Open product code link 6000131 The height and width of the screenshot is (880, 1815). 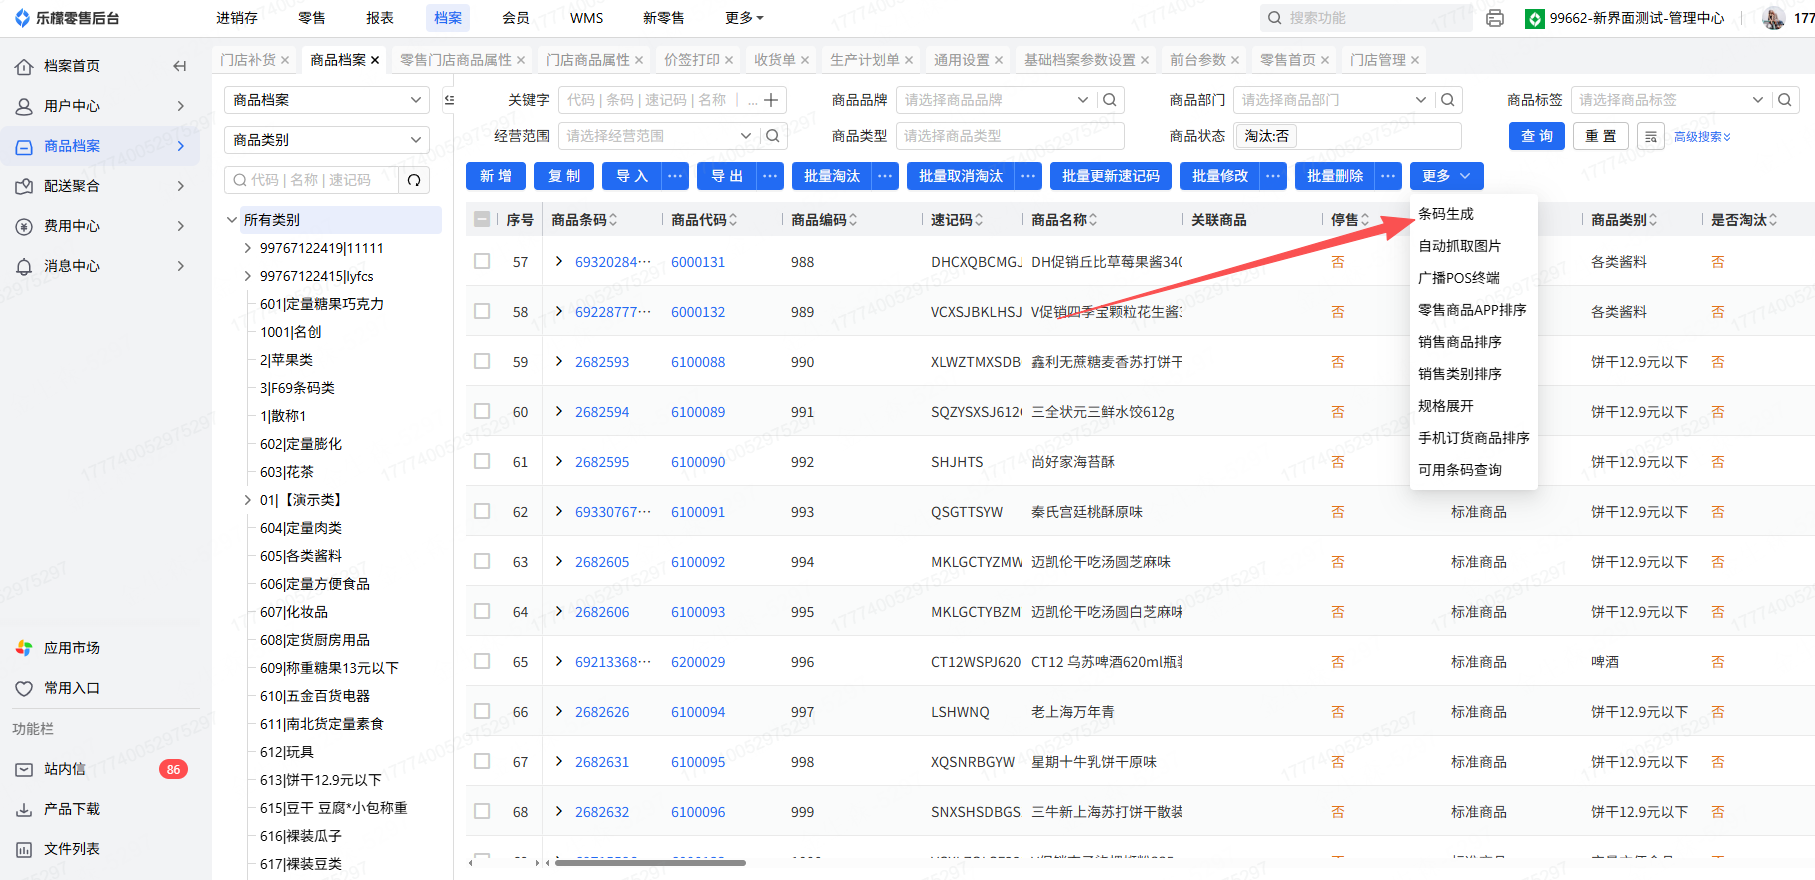pyautogui.click(x=698, y=262)
